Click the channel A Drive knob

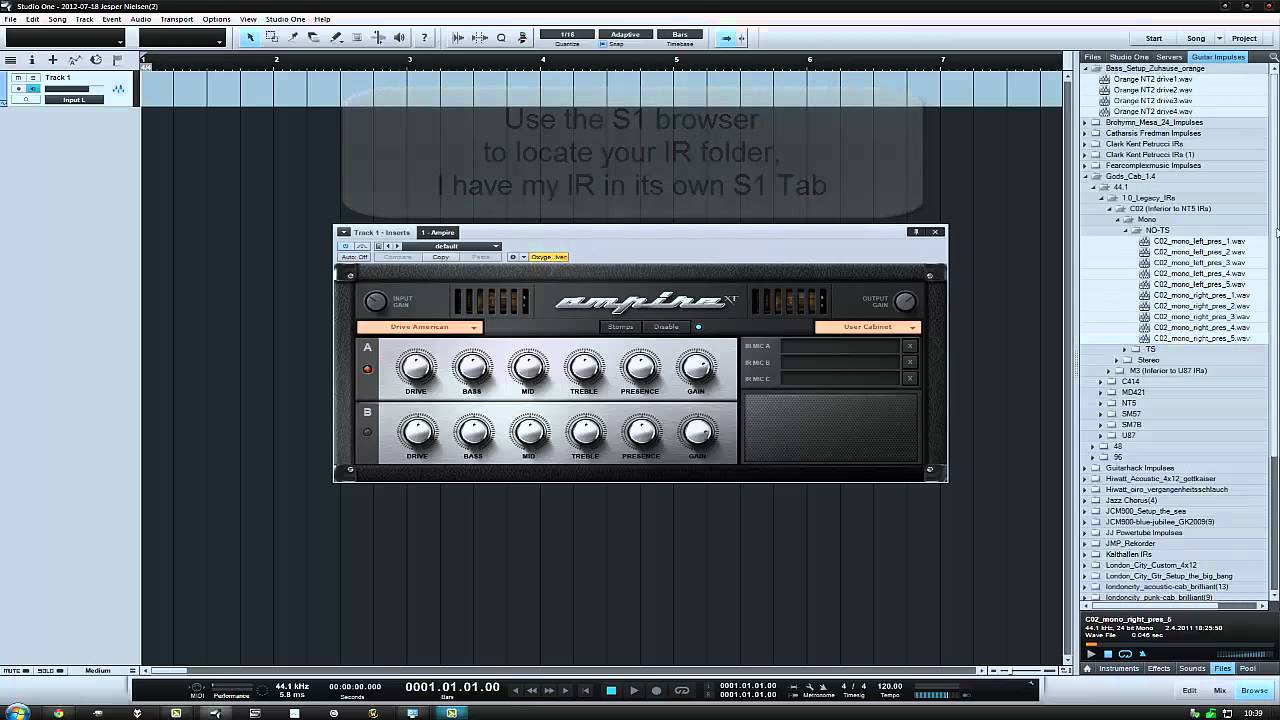[x=416, y=368]
